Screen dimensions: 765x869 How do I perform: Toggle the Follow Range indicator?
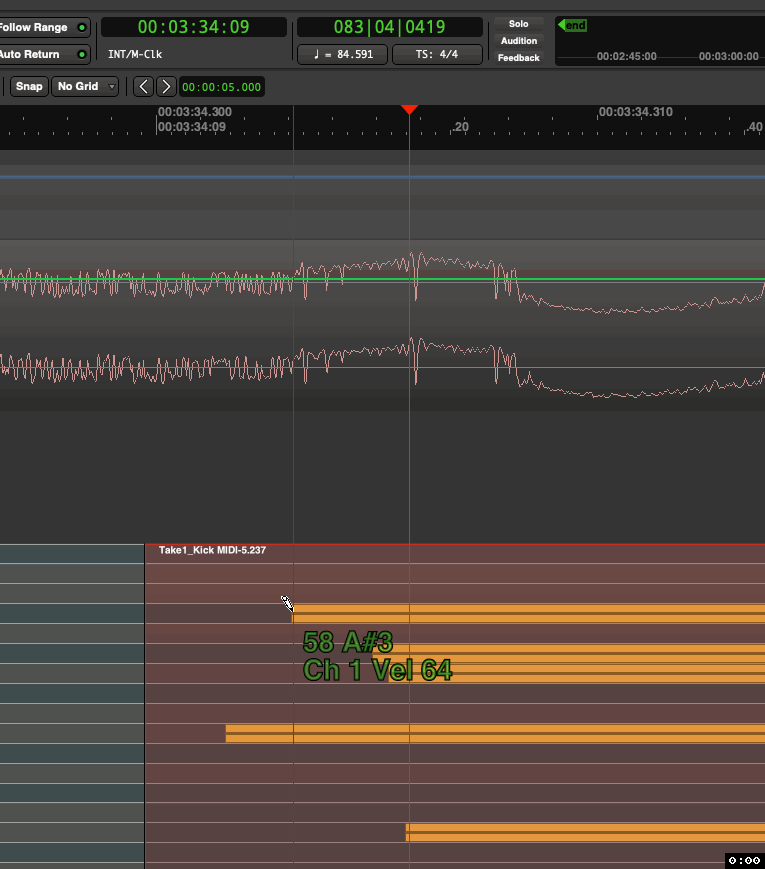(82, 27)
